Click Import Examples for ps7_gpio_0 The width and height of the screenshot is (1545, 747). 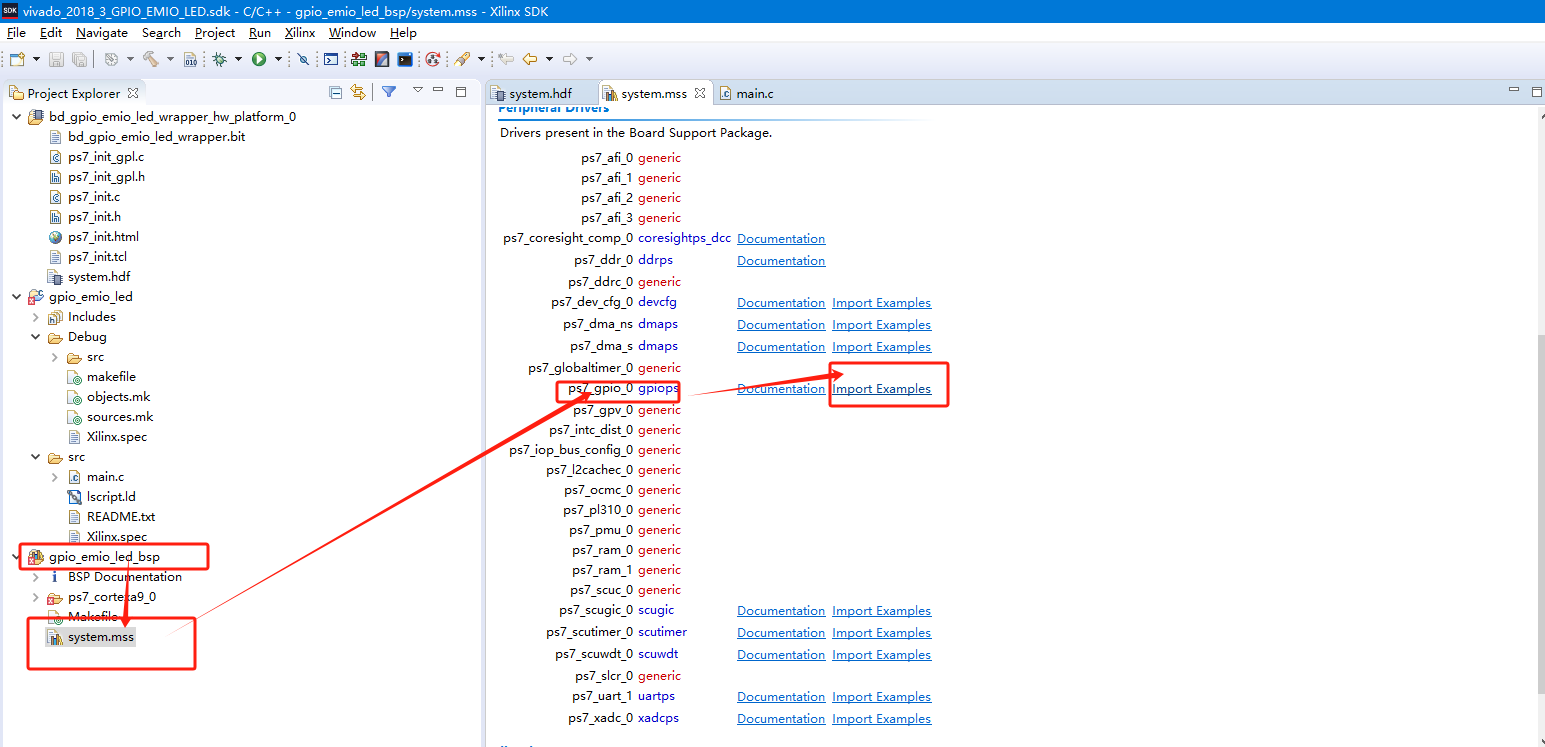click(881, 389)
